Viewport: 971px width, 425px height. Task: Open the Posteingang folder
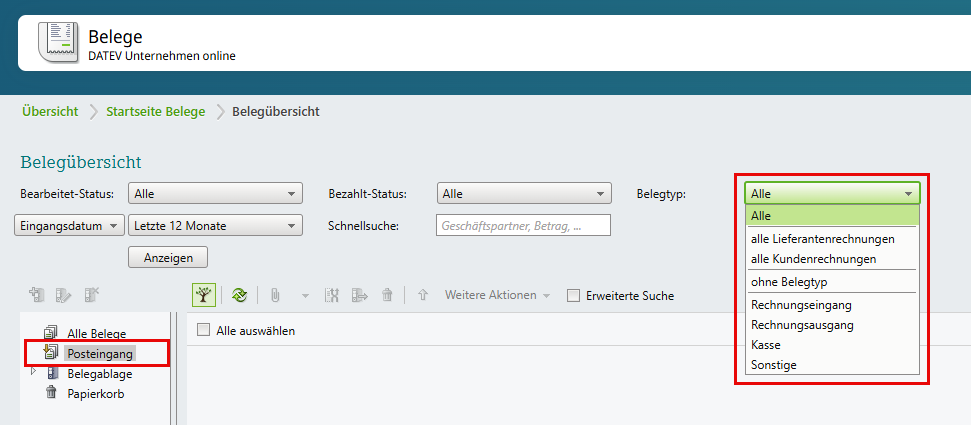tap(100, 353)
